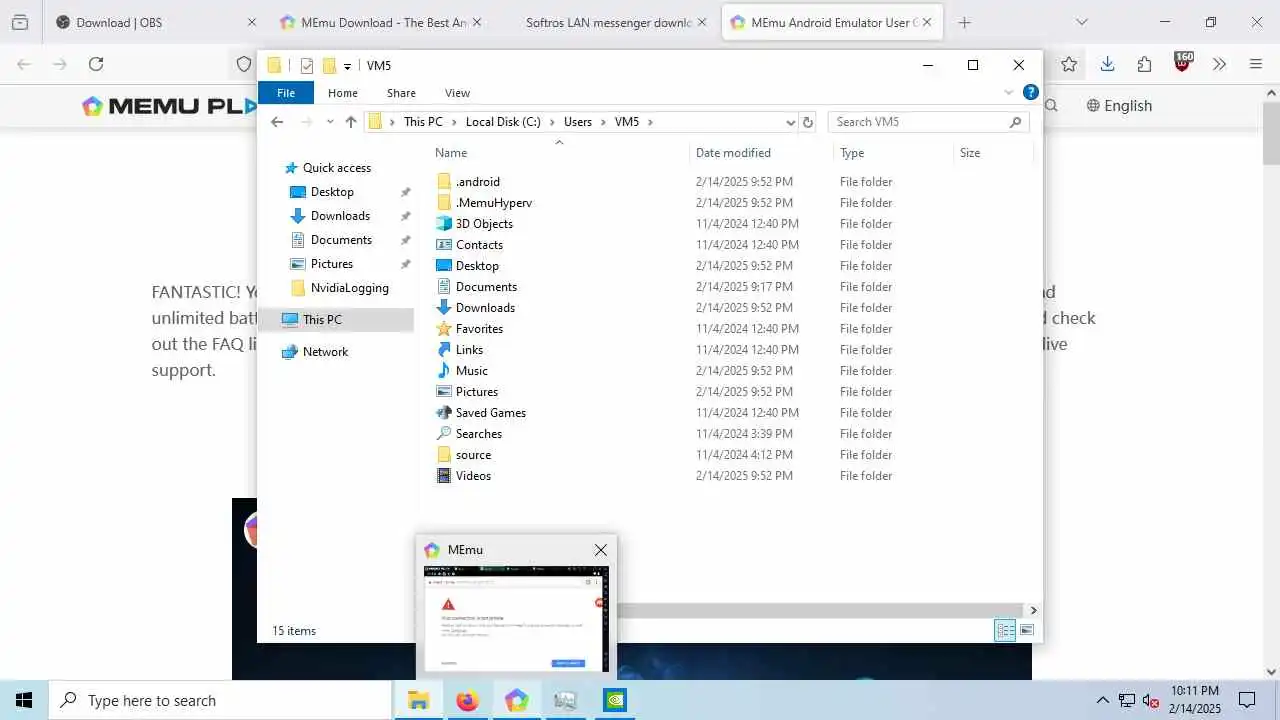Open new Firefox tab

coord(964,22)
